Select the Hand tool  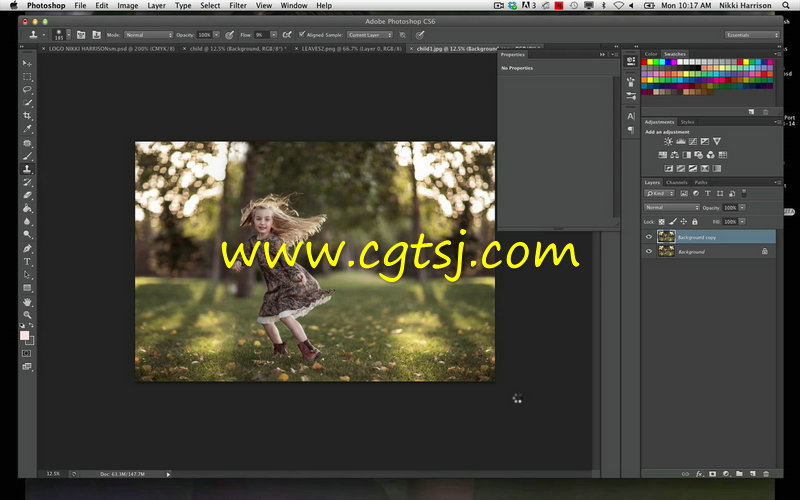pos(27,302)
